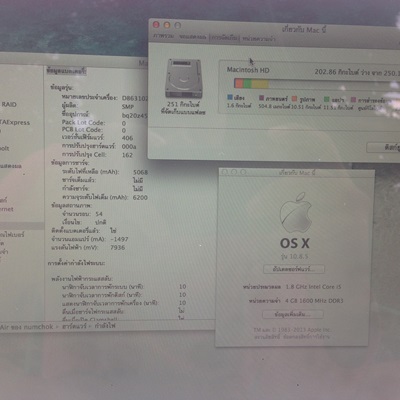
Task: Click the manufacturer value "SMP"
Action: [128, 107]
